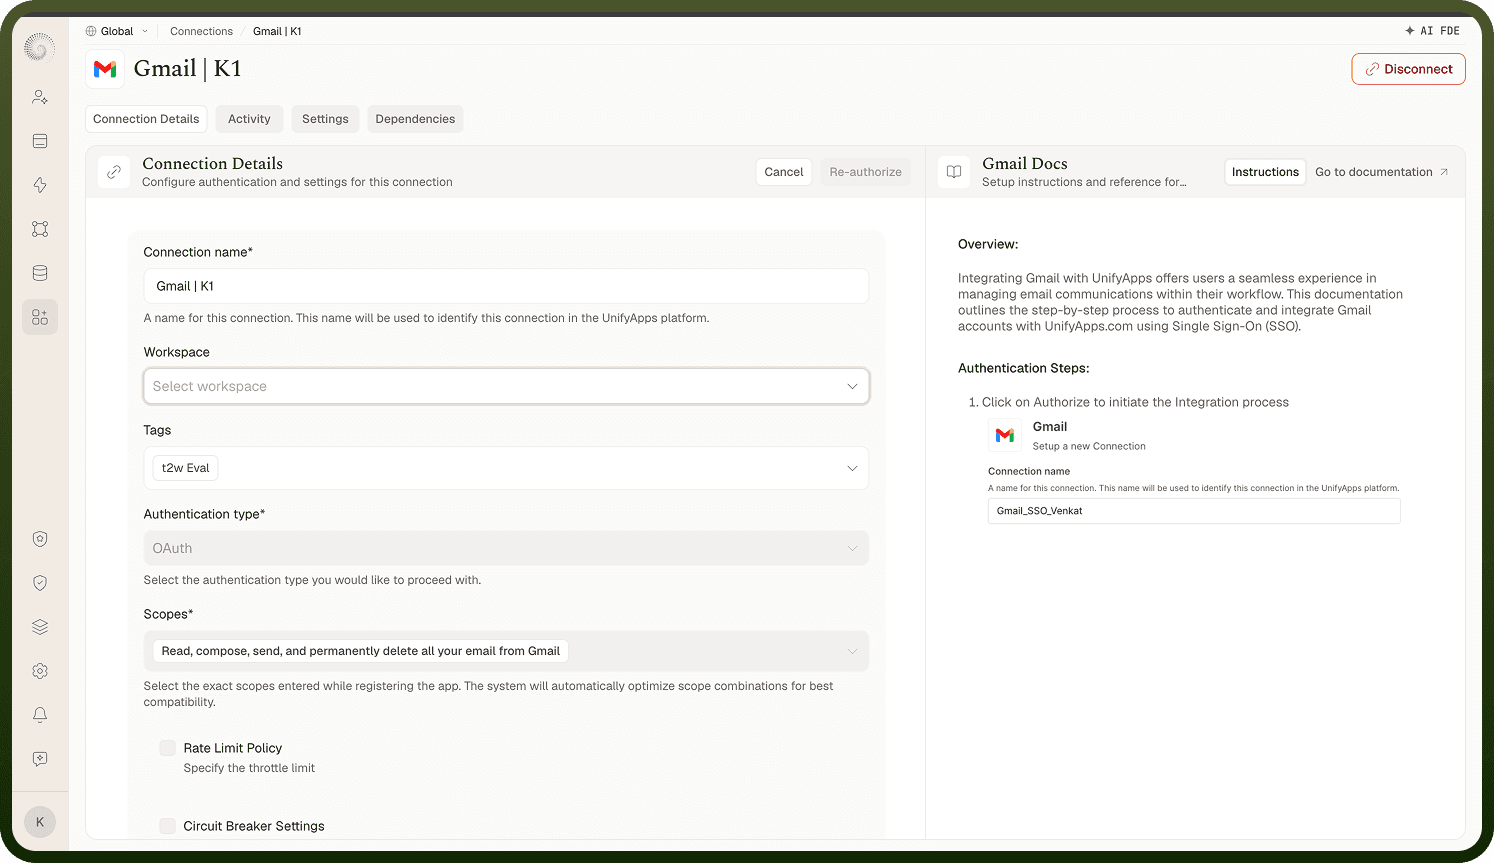Click the t2w Eval tag chip

coord(185,468)
